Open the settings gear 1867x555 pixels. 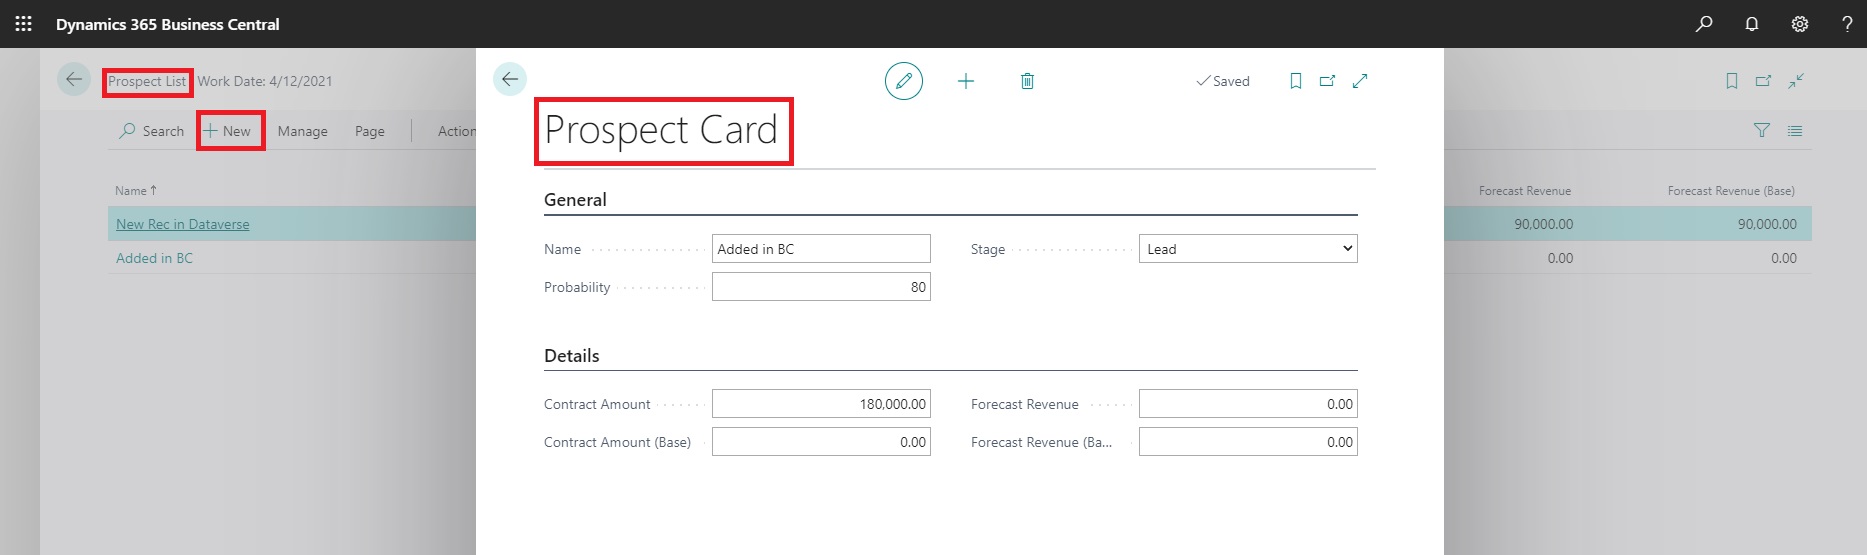click(x=1799, y=24)
